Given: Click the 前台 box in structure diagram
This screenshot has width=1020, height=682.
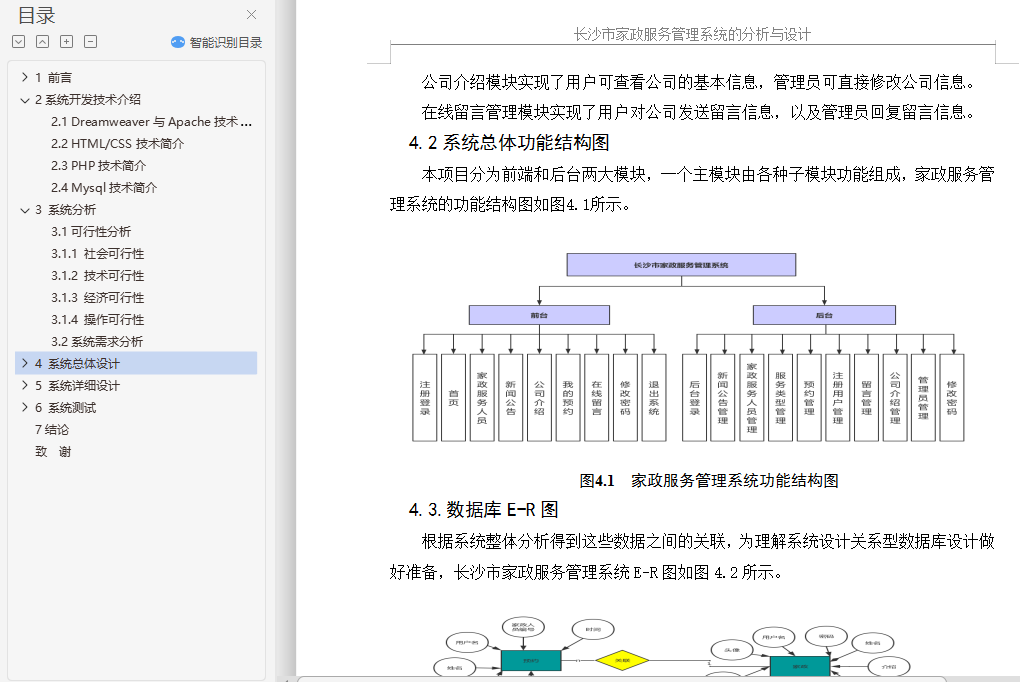Looking at the screenshot, I should pyautogui.click(x=539, y=315).
